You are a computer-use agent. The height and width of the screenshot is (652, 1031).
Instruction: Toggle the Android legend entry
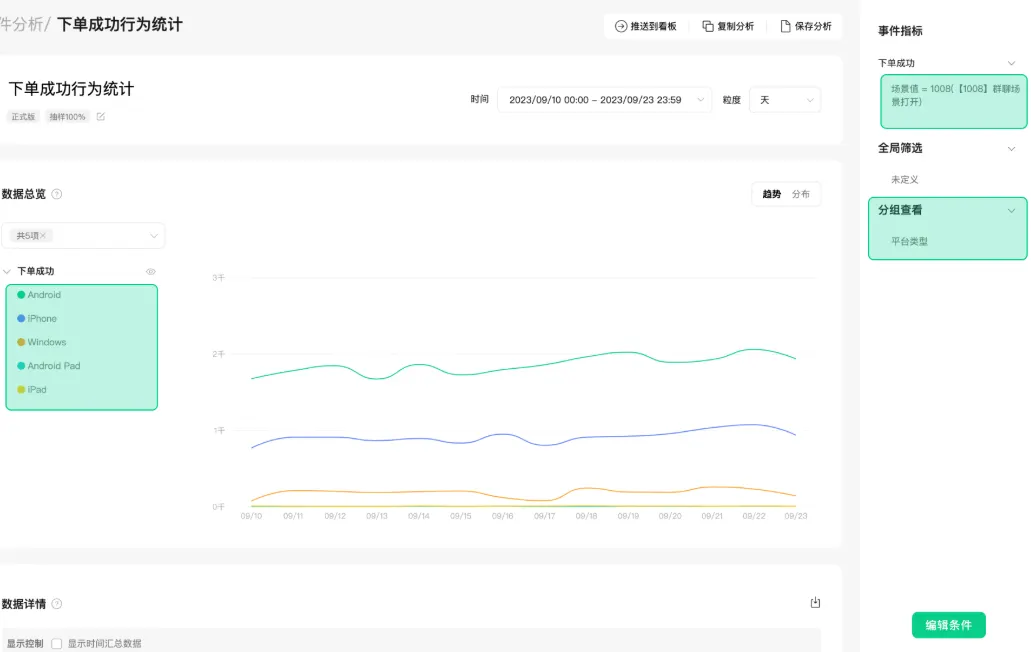39,294
